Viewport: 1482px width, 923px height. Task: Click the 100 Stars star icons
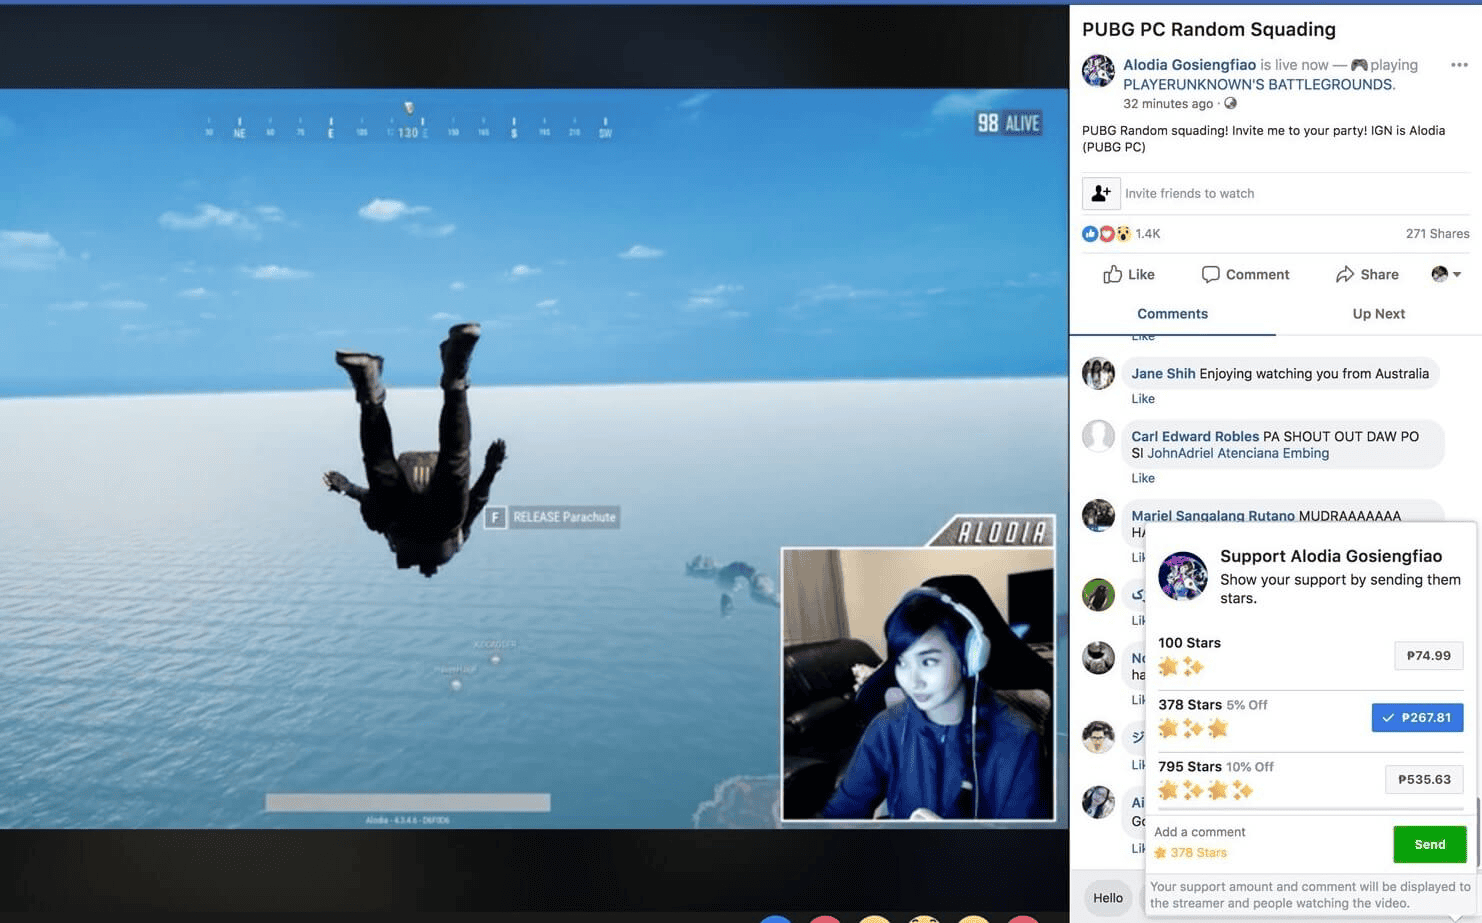click(1181, 667)
